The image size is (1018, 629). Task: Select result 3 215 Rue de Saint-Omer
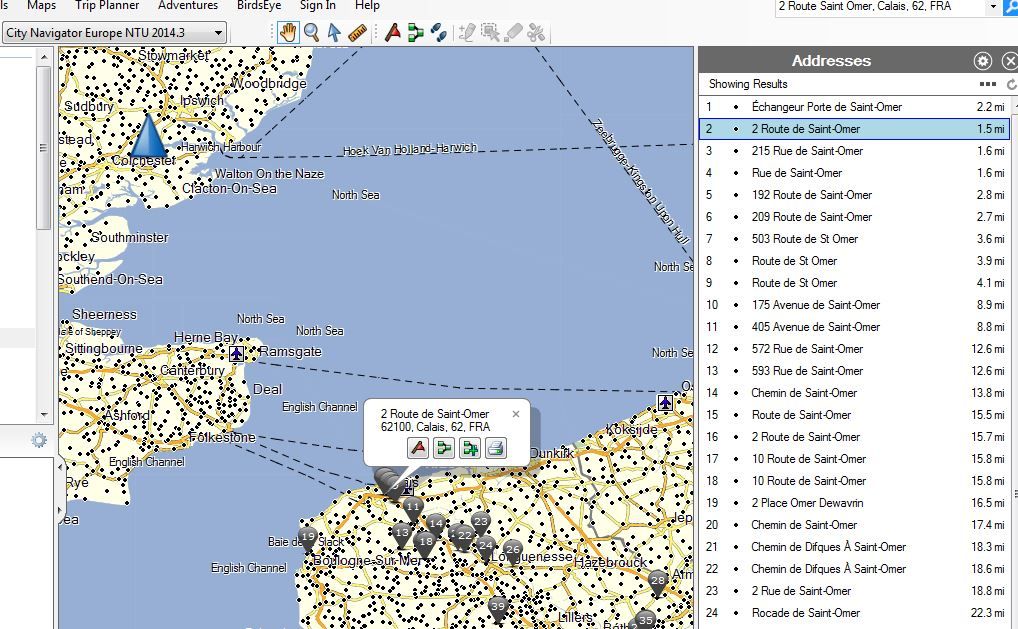tap(856, 151)
